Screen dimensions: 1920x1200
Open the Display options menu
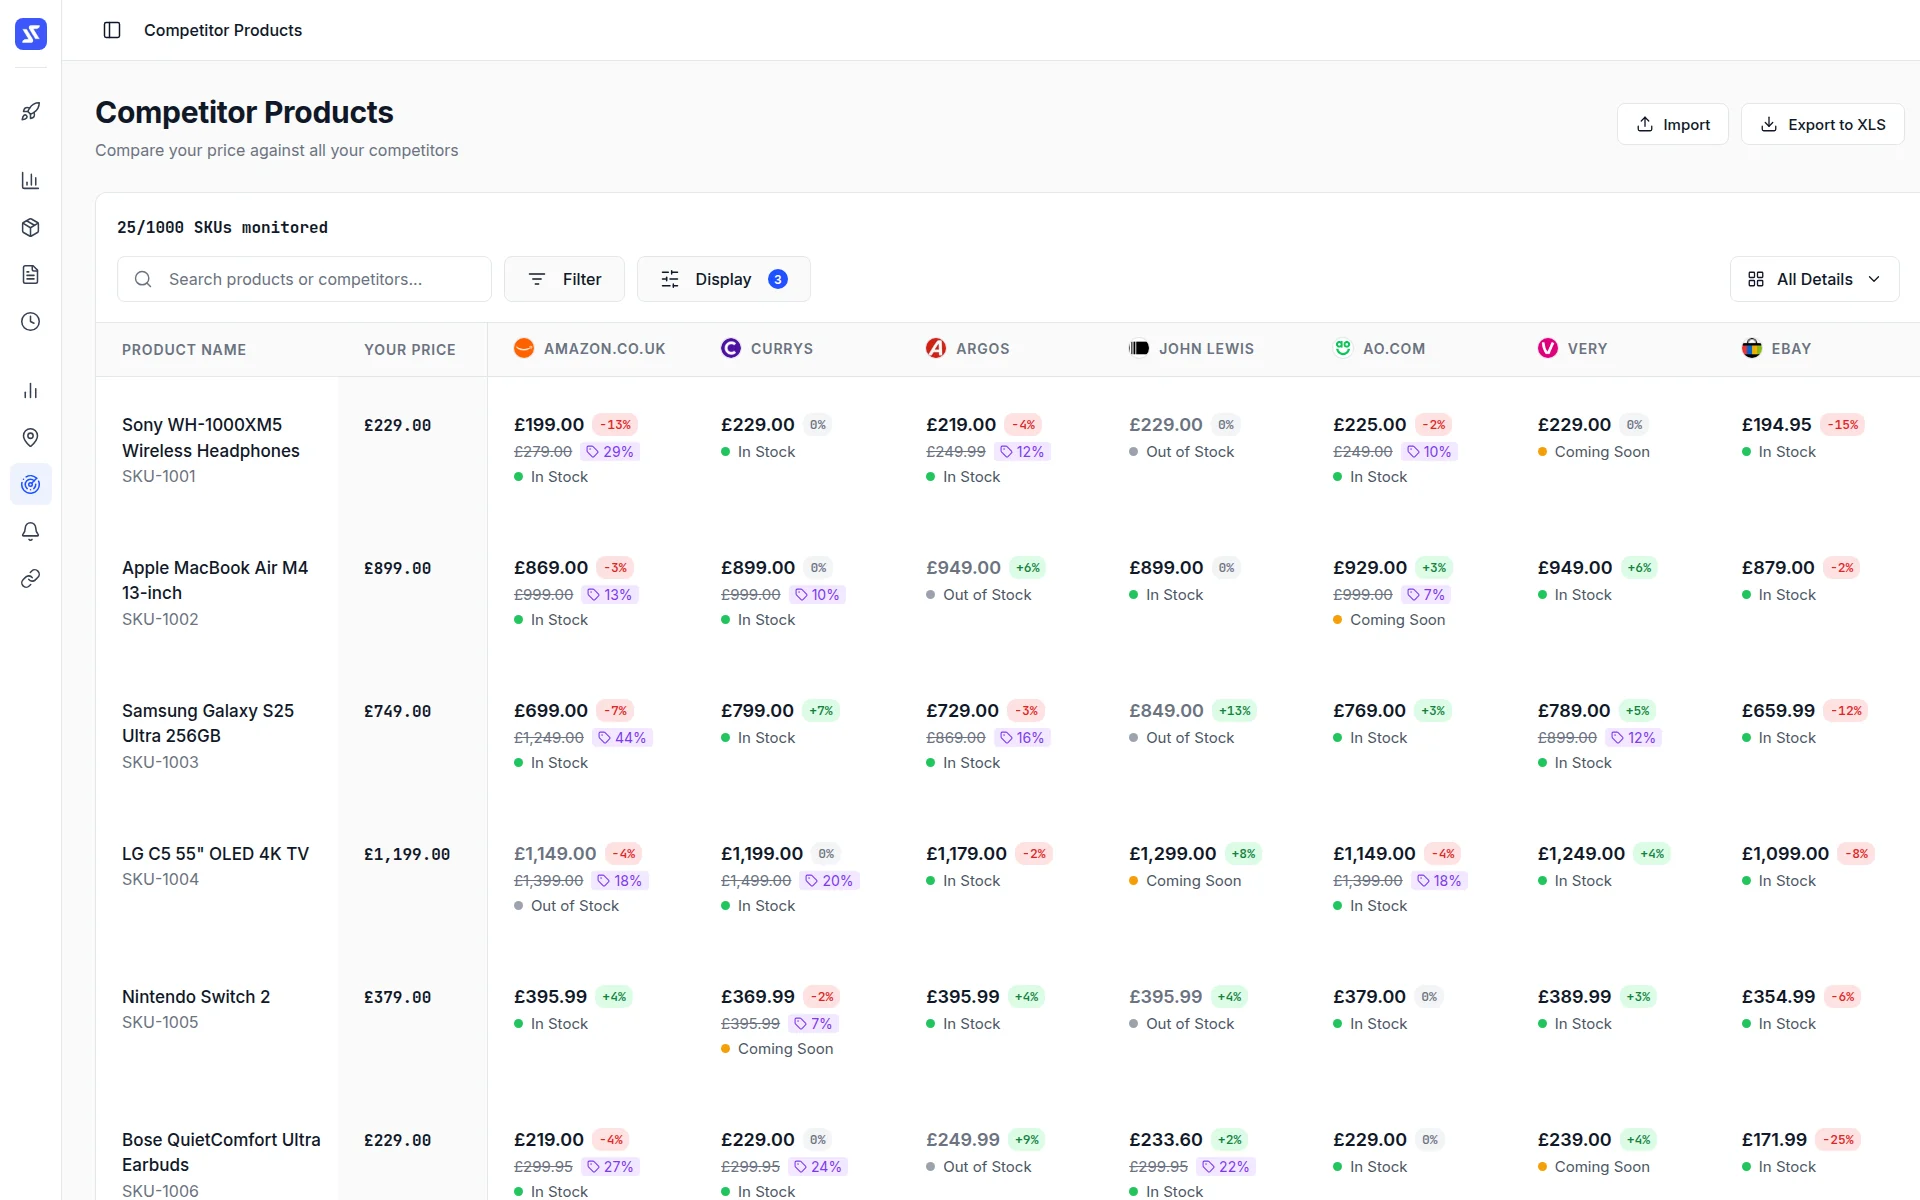tap(723, 279)
